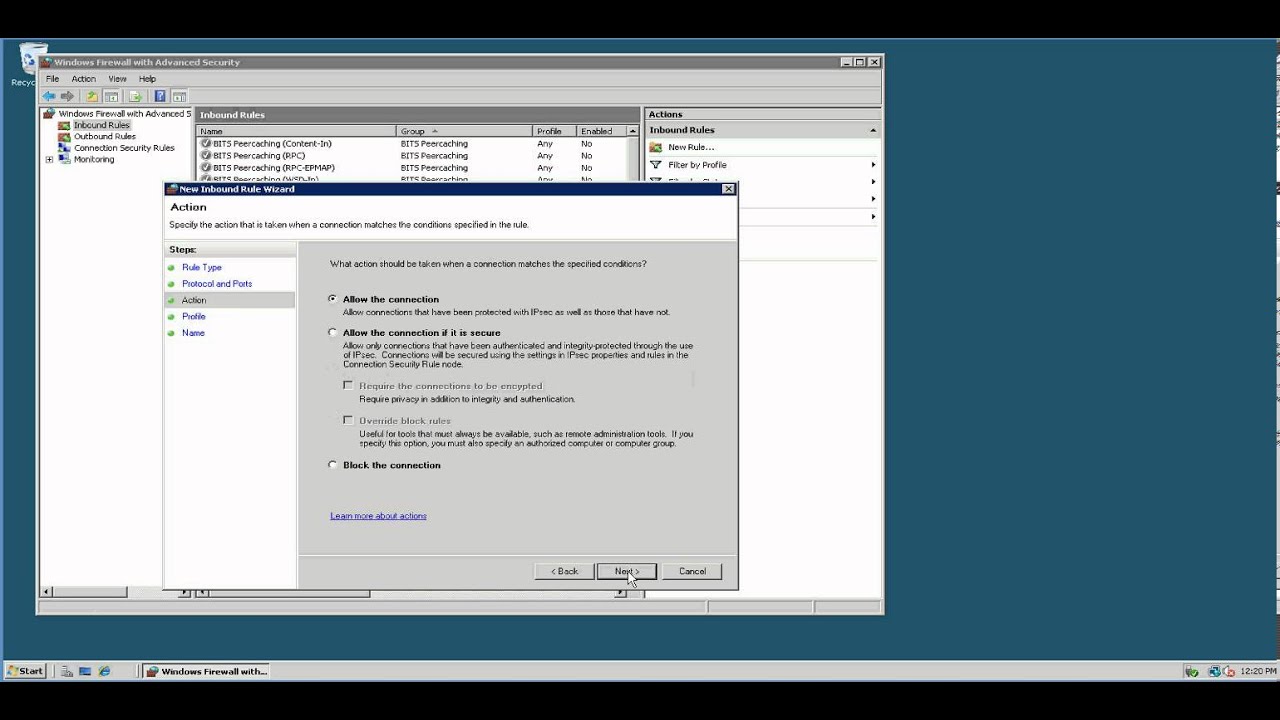Click the Enabled column header
This screenshot has width=1280, height=720.
point(602,131)
